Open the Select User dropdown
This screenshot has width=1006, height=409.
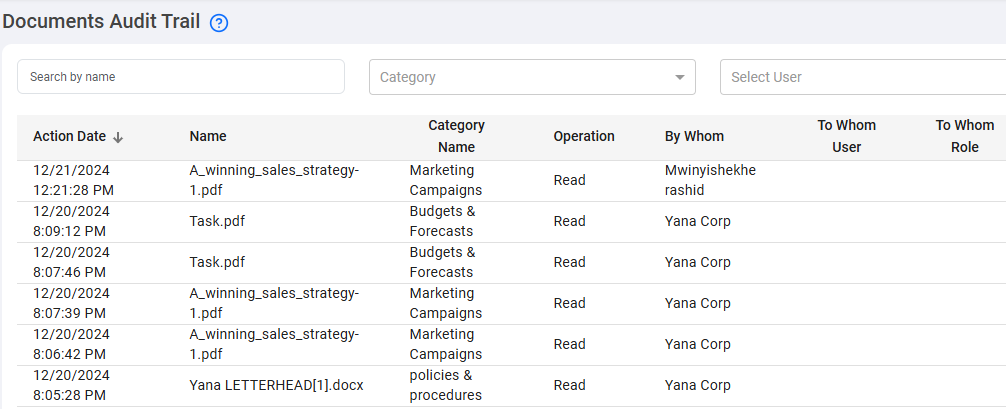click(x=860, y=77)
